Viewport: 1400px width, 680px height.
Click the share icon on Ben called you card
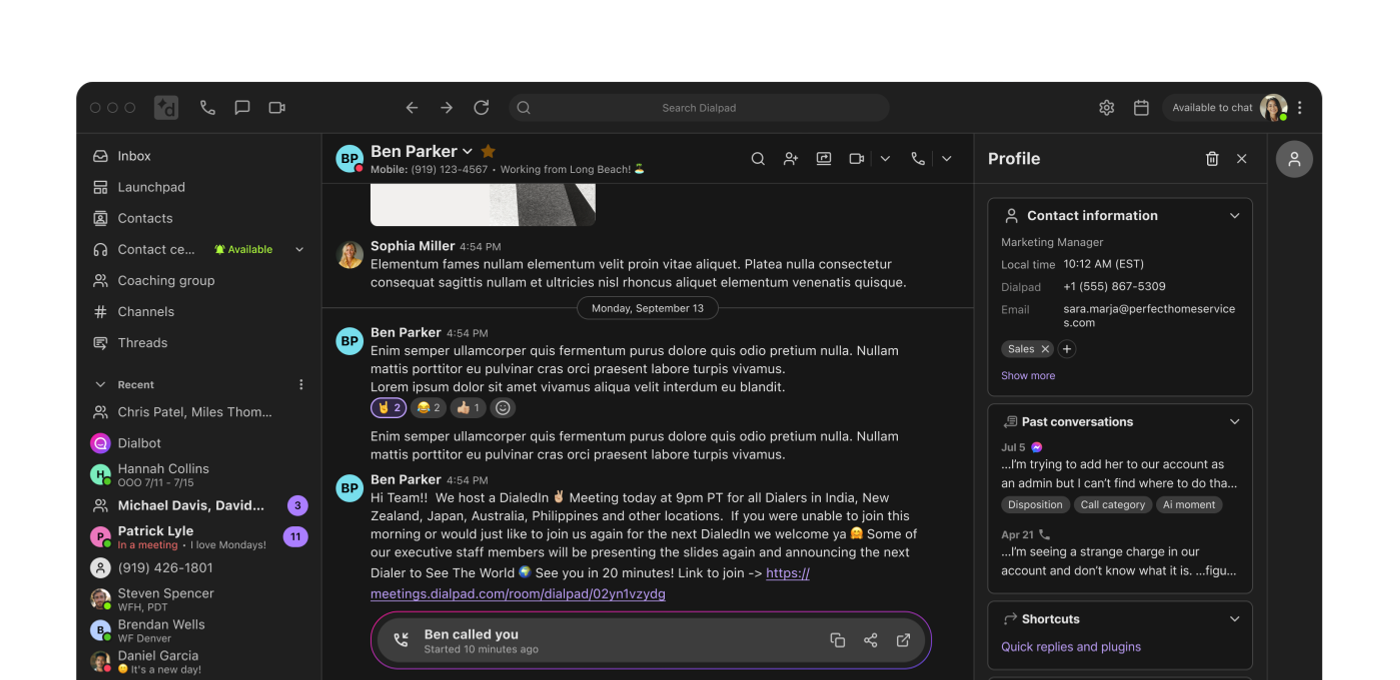pos(870,641)
